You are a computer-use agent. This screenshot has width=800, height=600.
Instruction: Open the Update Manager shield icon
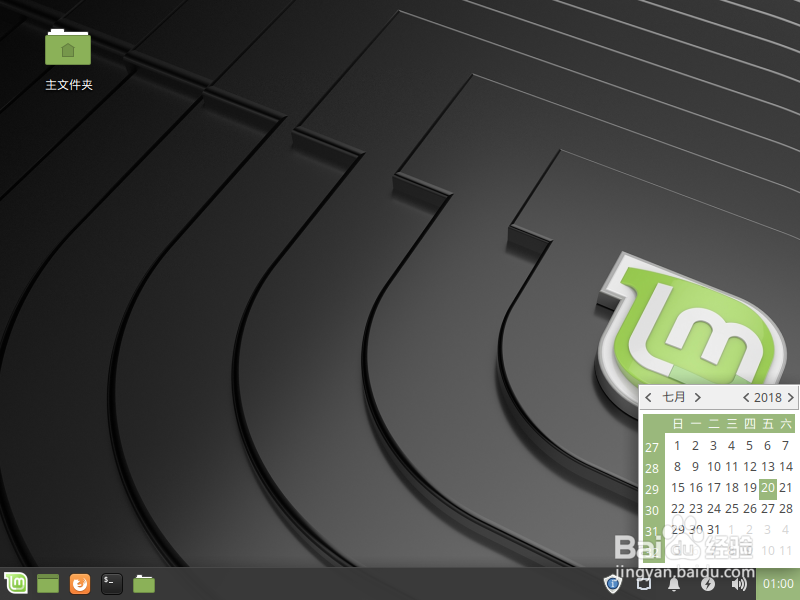coord(613,583)
